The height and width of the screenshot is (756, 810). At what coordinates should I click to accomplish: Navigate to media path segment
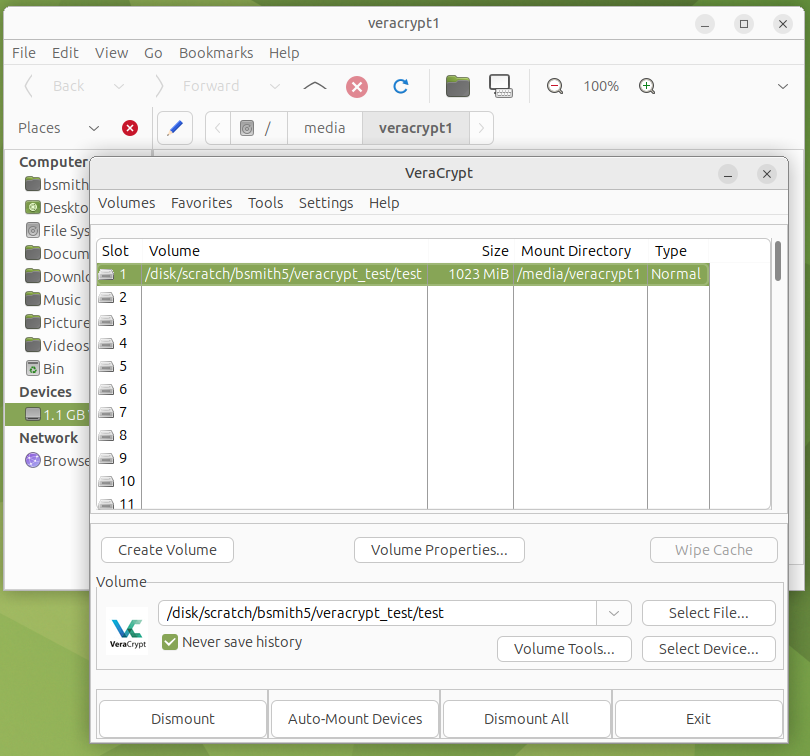(324, 128)
